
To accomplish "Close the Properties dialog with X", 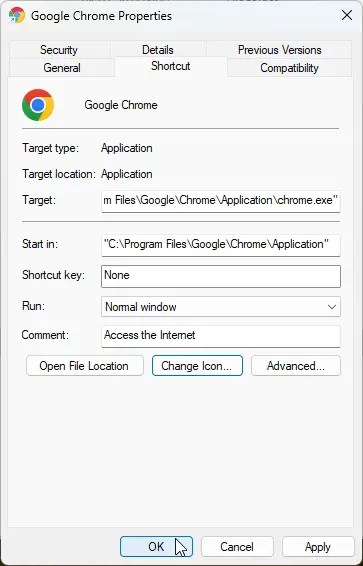I will [x=347, y=15].
